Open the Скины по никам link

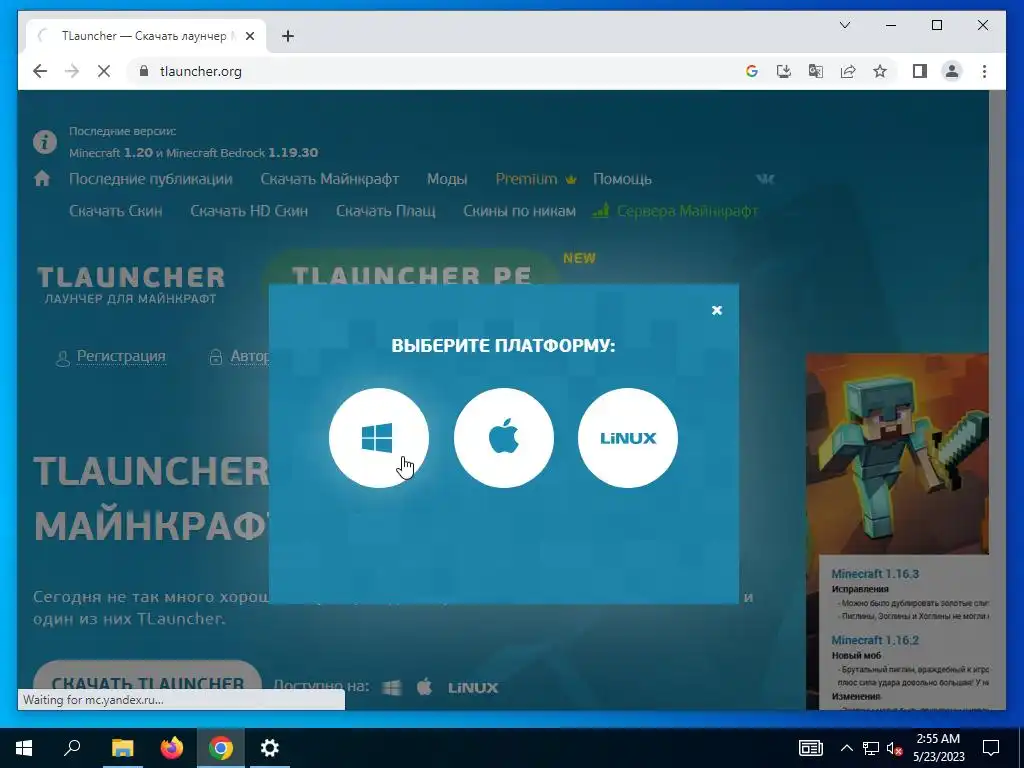coord(519,211)
